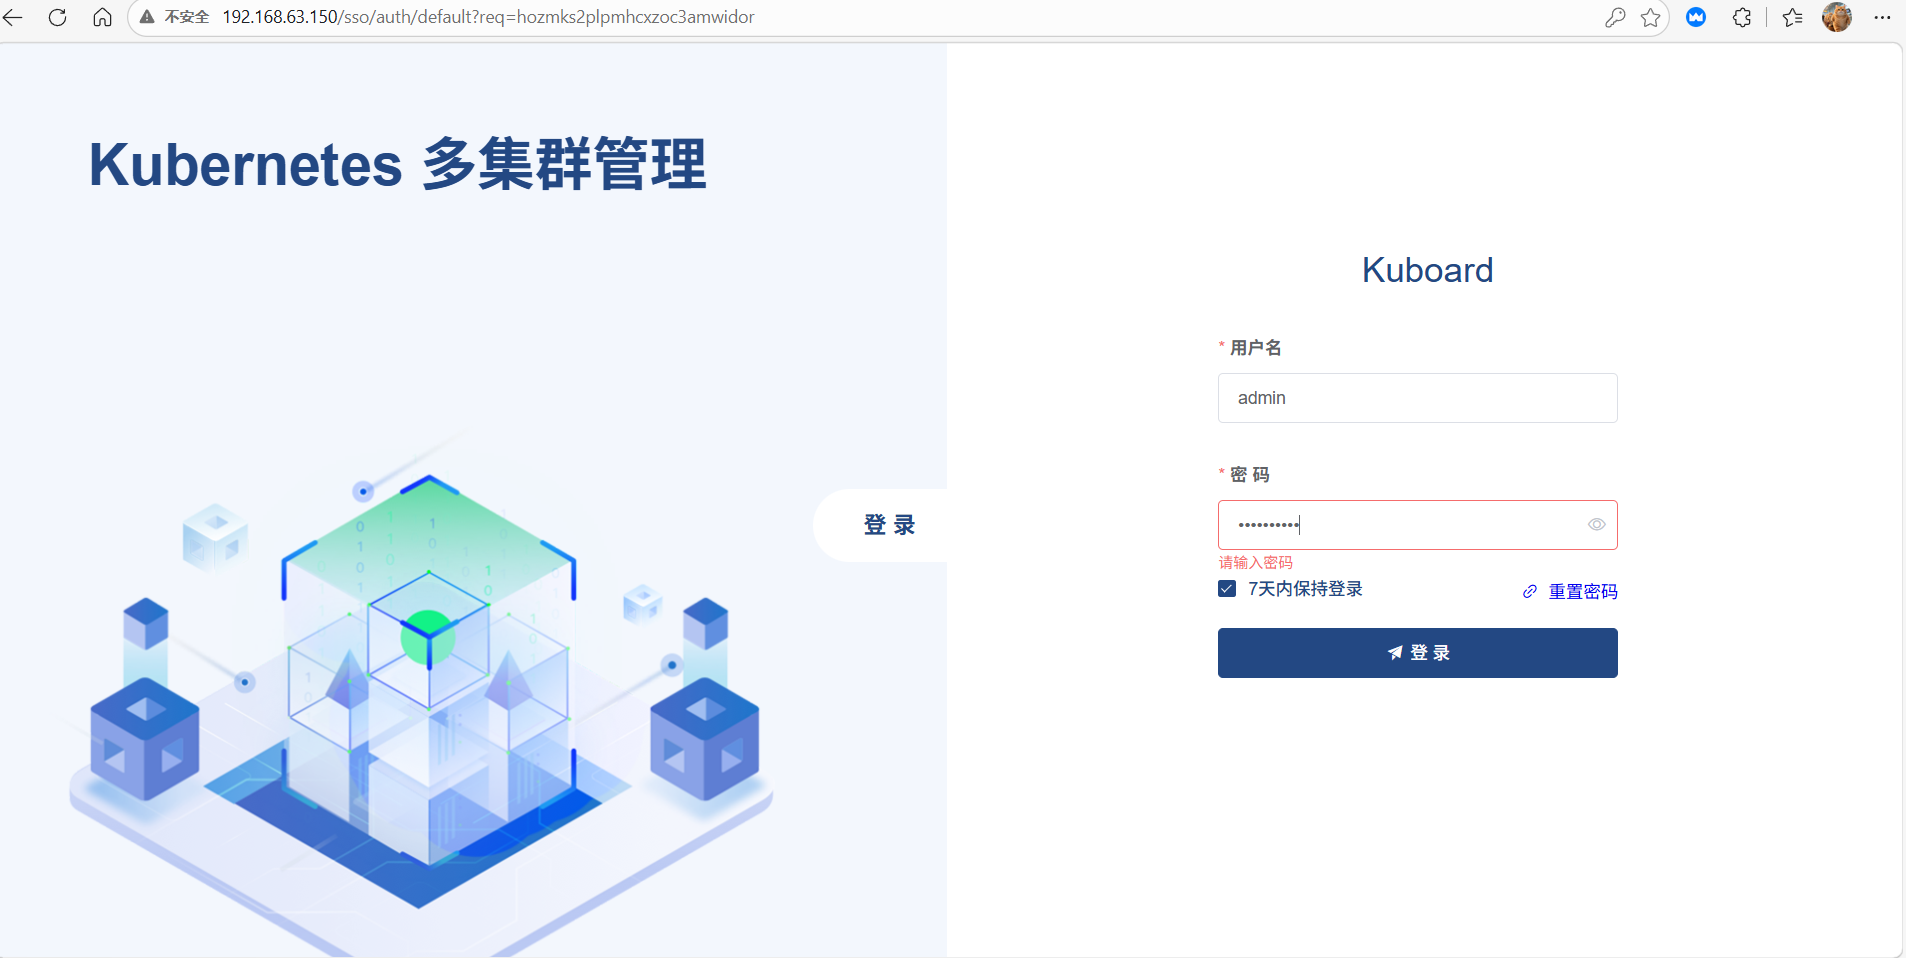Toggle password visibility eye icon
This screenshot has height=958, width=1906.
(x=1597, y=525)
